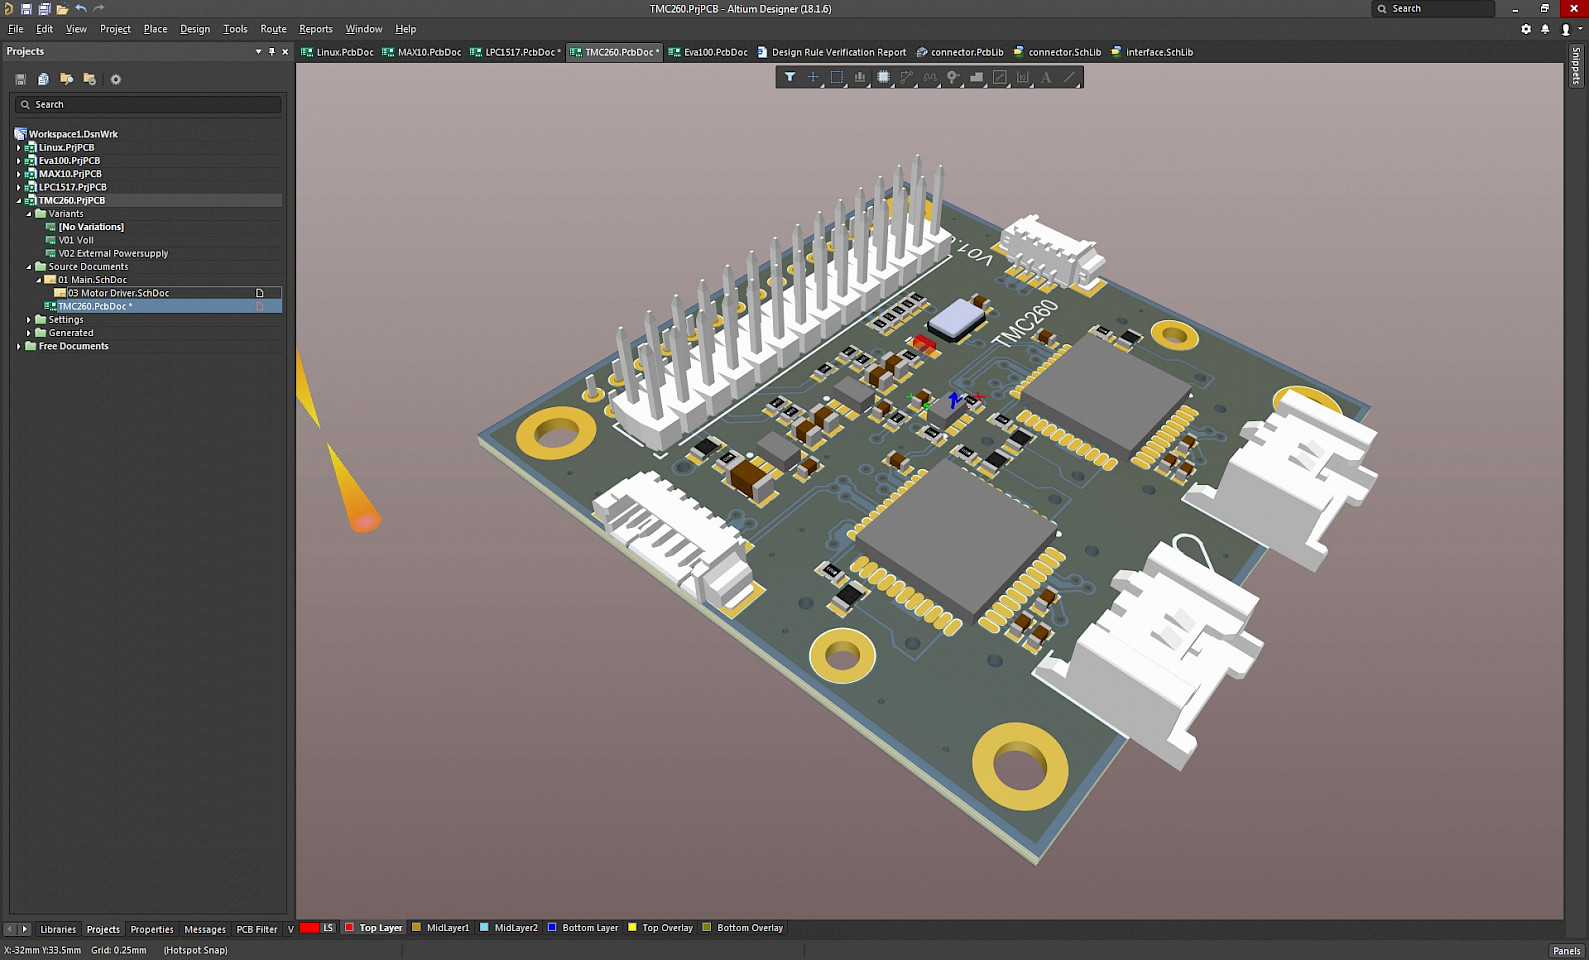Screen dimensions: 1589x960
Task: Open the Design menu
Action: [195, 29]
